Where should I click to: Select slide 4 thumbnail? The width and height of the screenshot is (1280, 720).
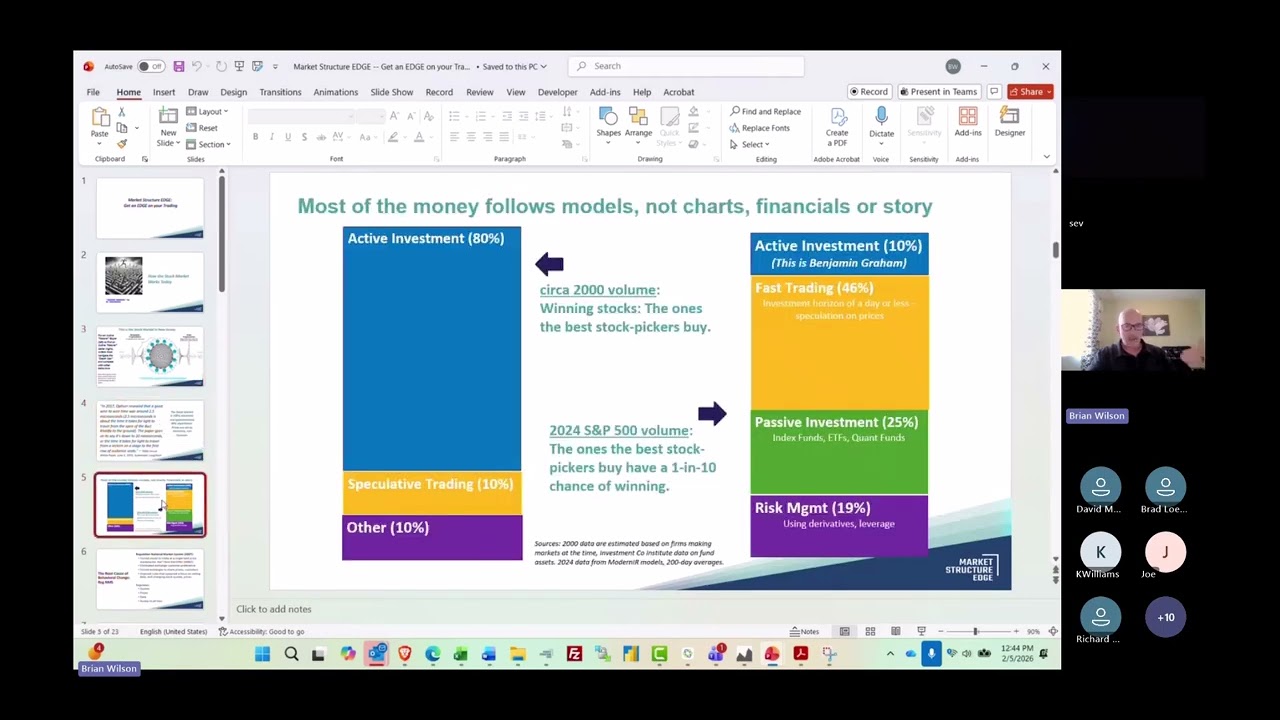click(x=150, y=431)
